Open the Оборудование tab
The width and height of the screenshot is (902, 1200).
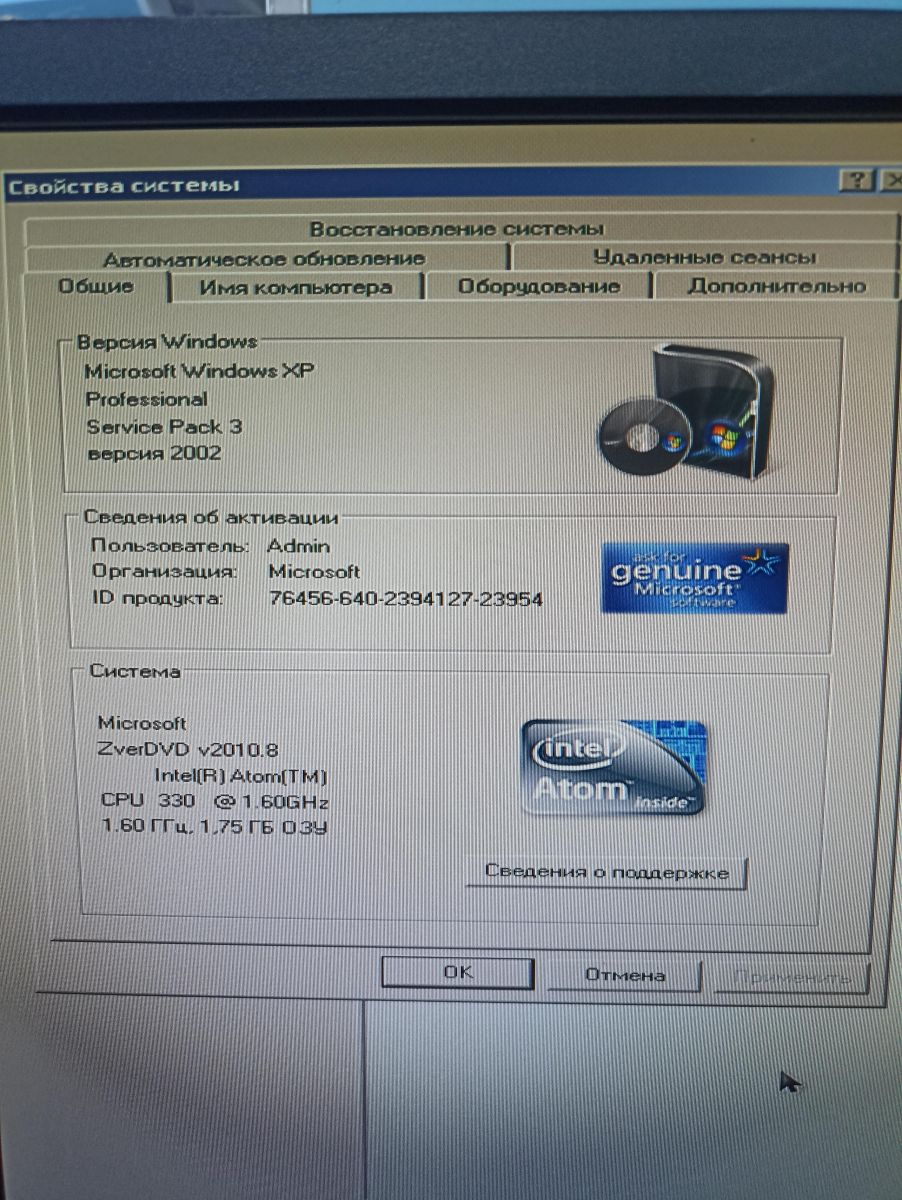point(539,287)
